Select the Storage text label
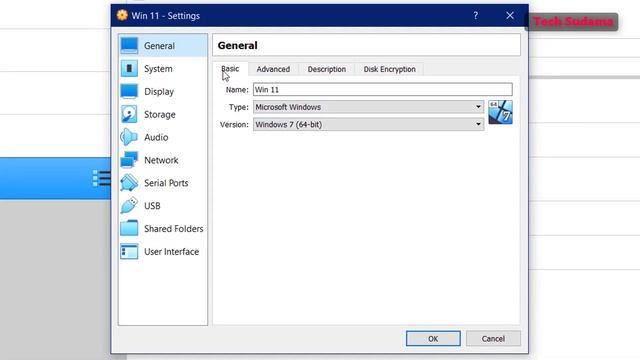 [x=160, y=114]
